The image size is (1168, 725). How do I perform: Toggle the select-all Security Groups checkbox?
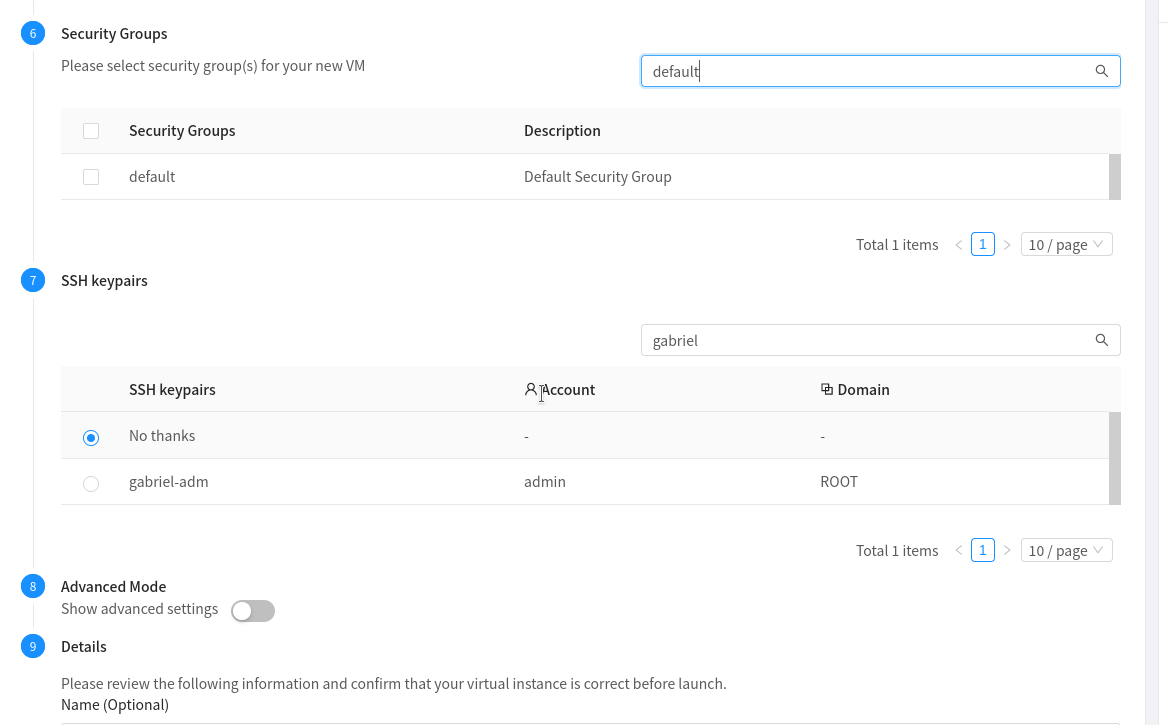click(x=91, y=131)
